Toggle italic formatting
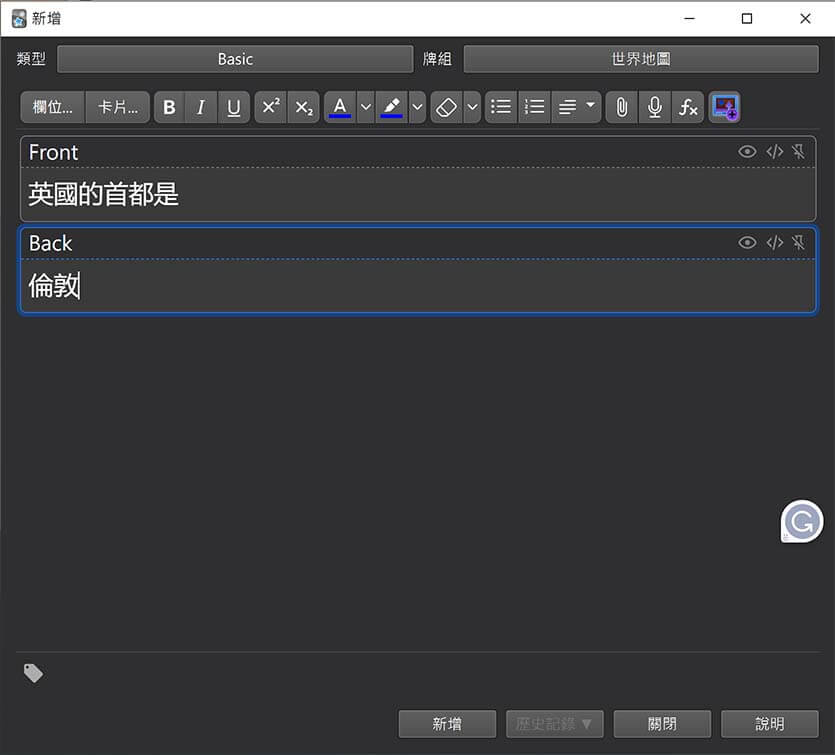Viewport: 835px width, 755px height. (201, 107)
